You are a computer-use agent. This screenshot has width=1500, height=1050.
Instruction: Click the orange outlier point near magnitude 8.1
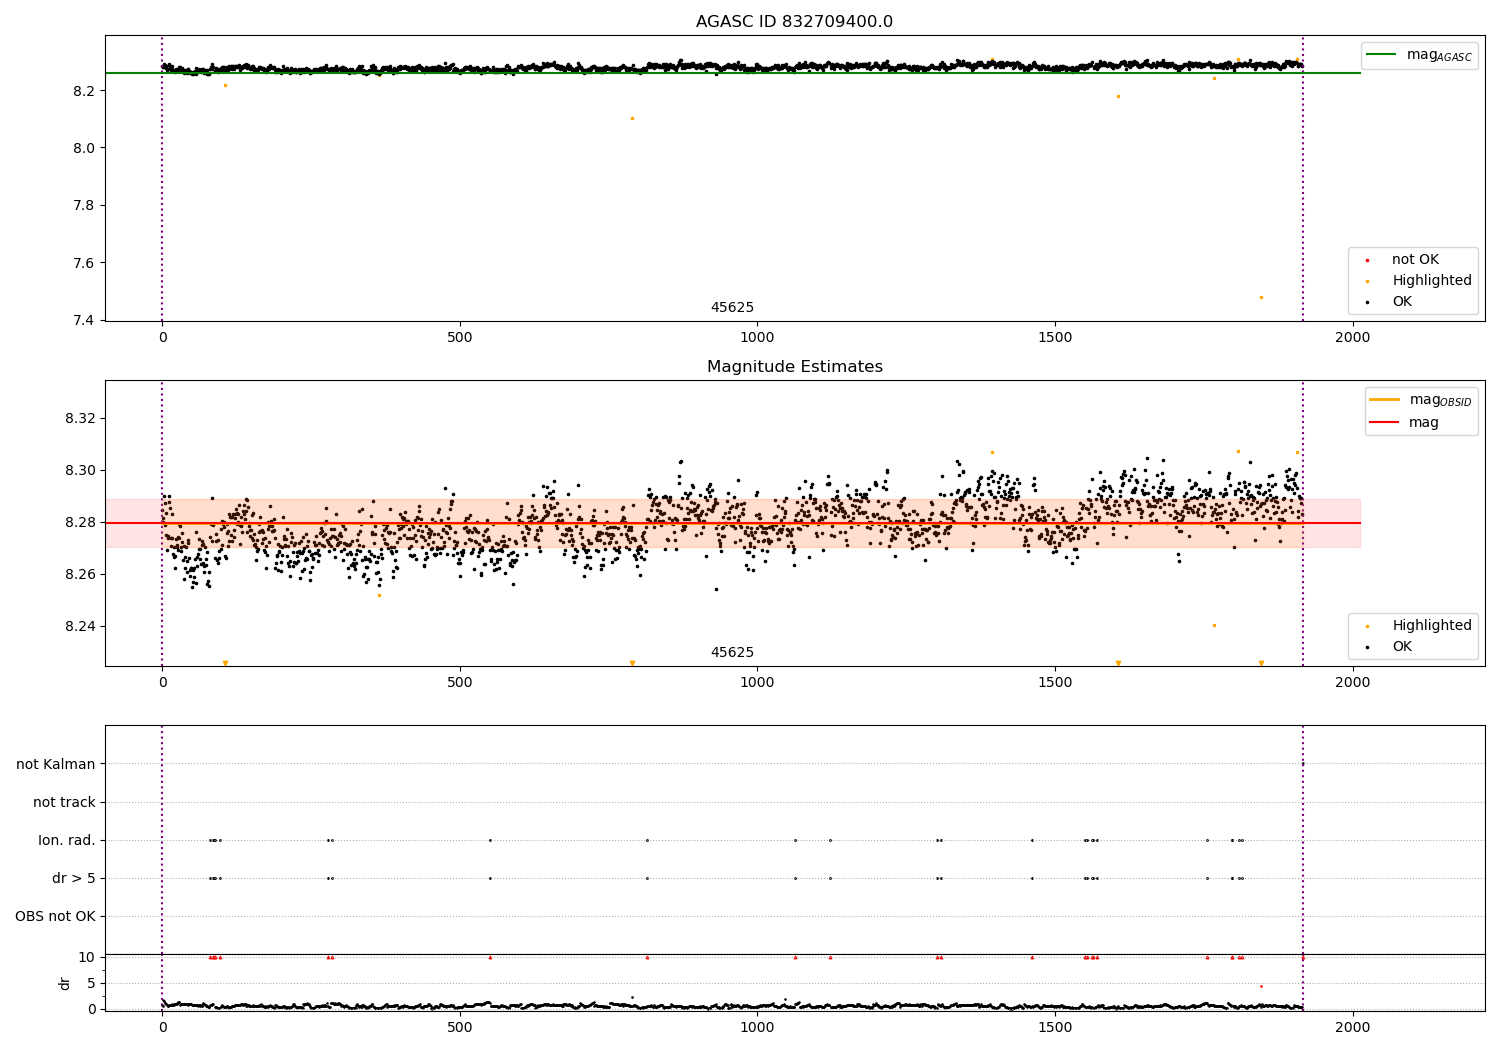(x=632, y=118)
